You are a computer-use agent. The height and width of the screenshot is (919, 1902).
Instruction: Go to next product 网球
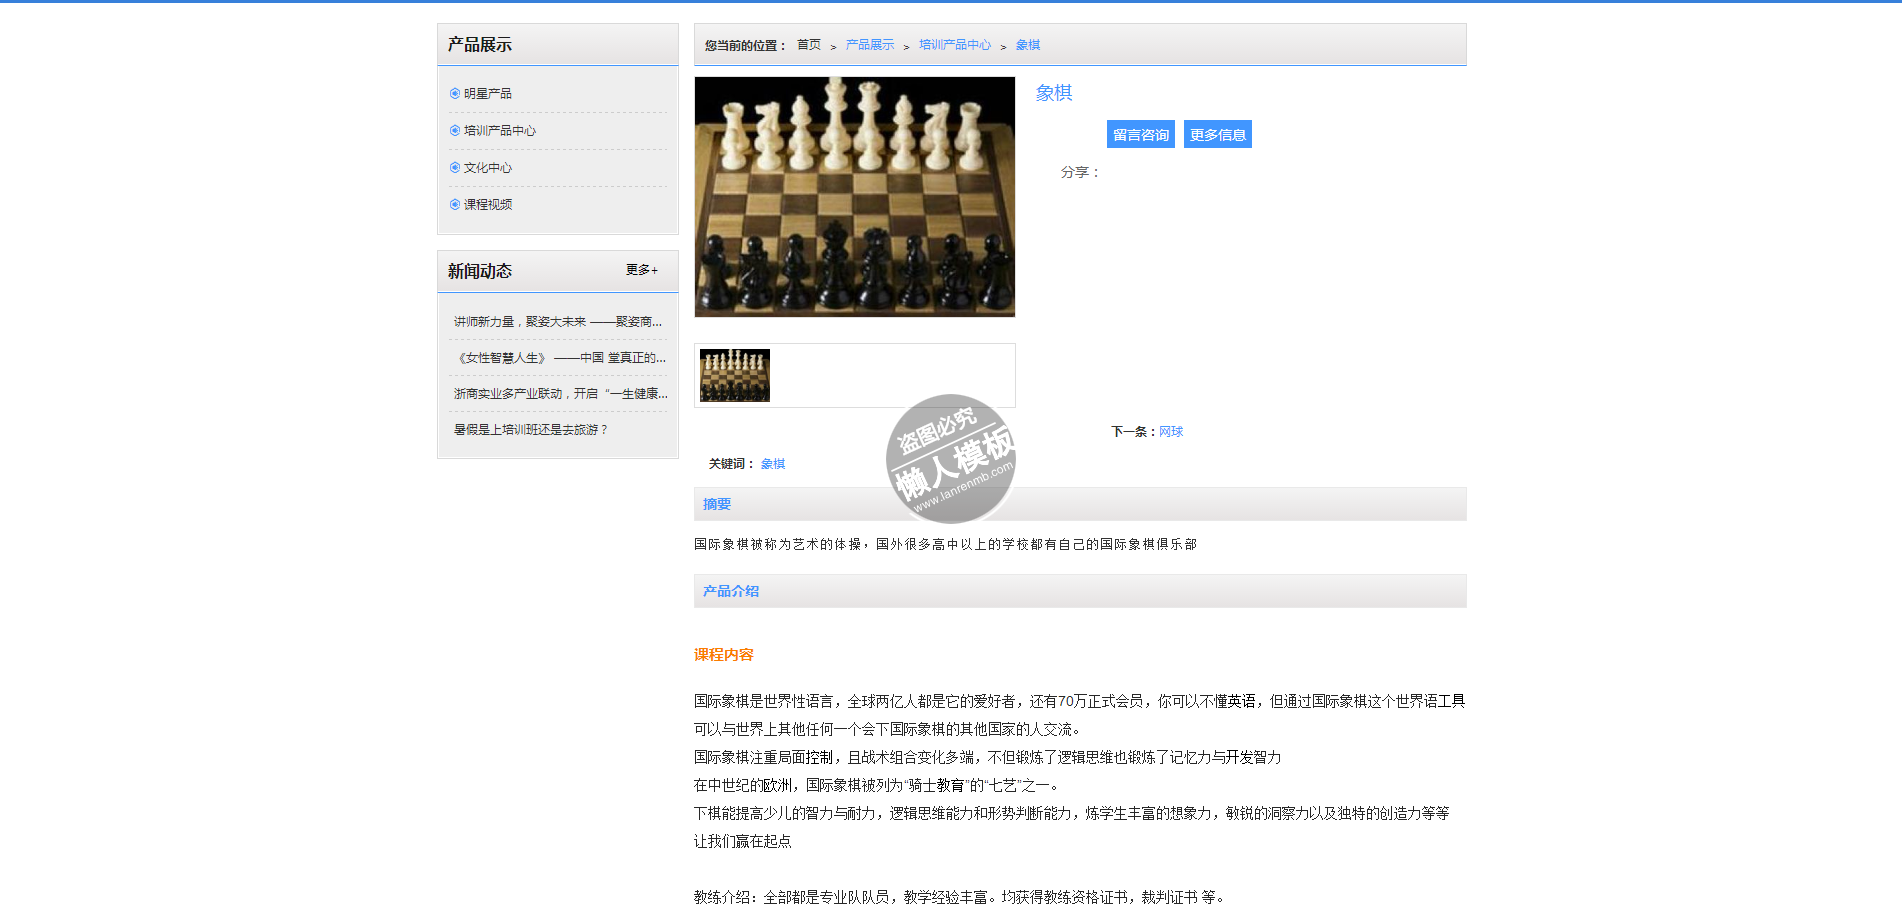pos(1171,432)
